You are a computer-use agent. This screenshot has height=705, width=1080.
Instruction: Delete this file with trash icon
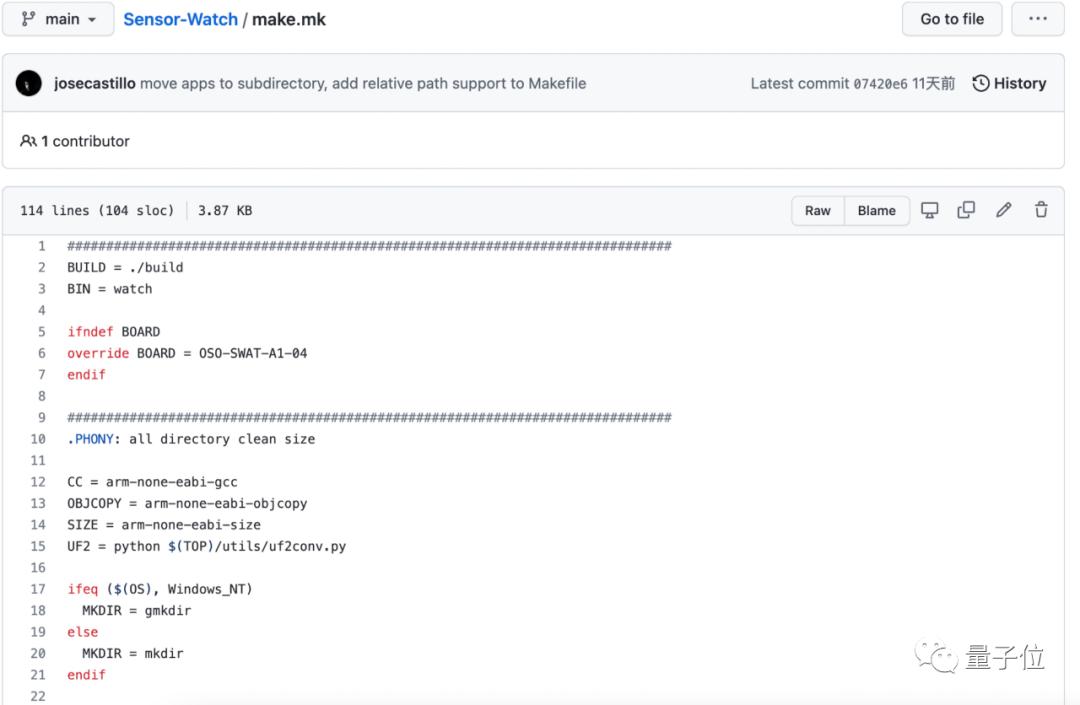point(1041,210)
